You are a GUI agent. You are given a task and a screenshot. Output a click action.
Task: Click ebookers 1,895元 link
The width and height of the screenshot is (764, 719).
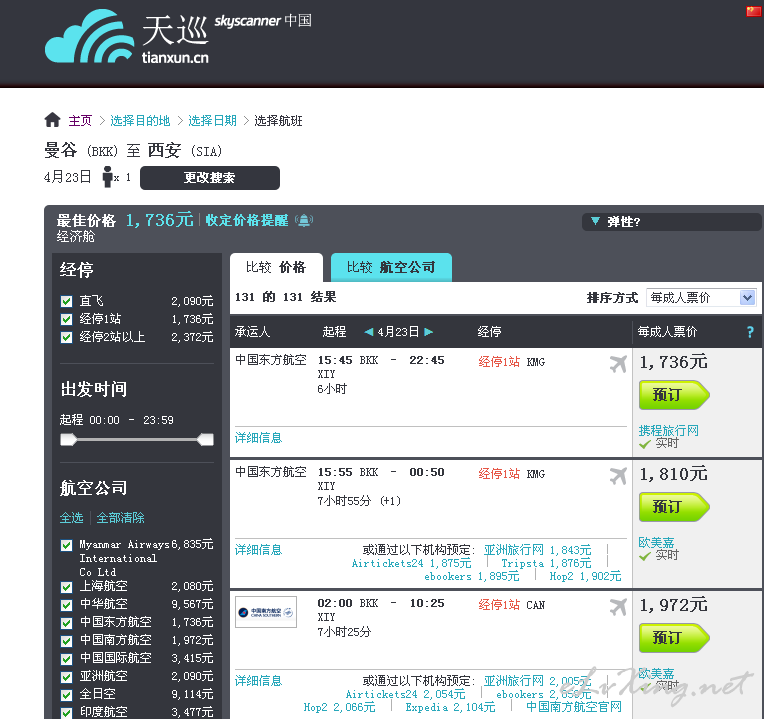(x=472, y=576)
